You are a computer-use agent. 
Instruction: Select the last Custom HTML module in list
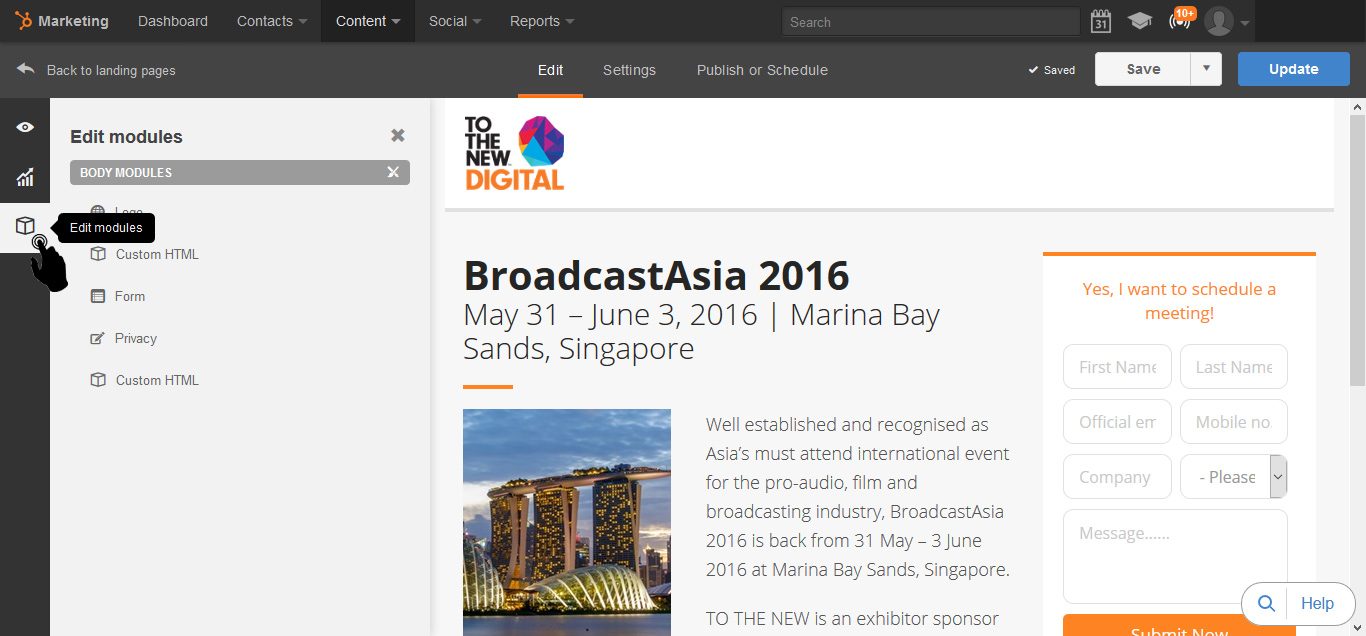pyautogui.click(x=157, y=380)
